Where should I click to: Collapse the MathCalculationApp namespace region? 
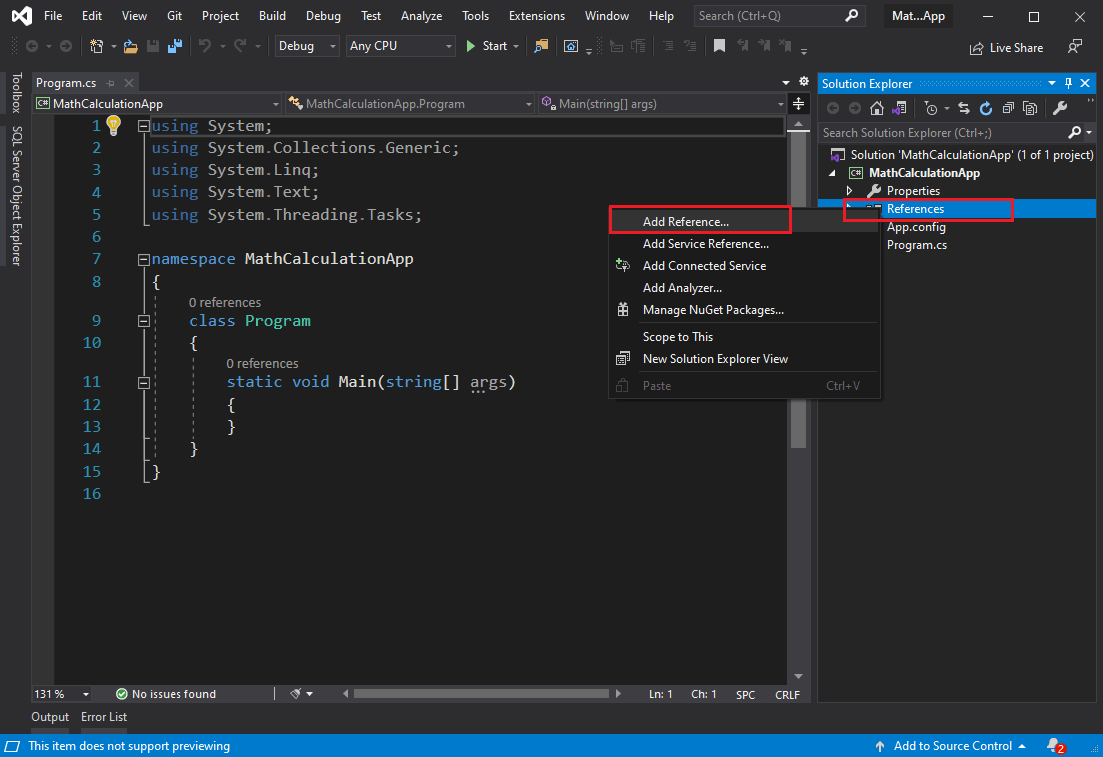[x=143, y=258]
